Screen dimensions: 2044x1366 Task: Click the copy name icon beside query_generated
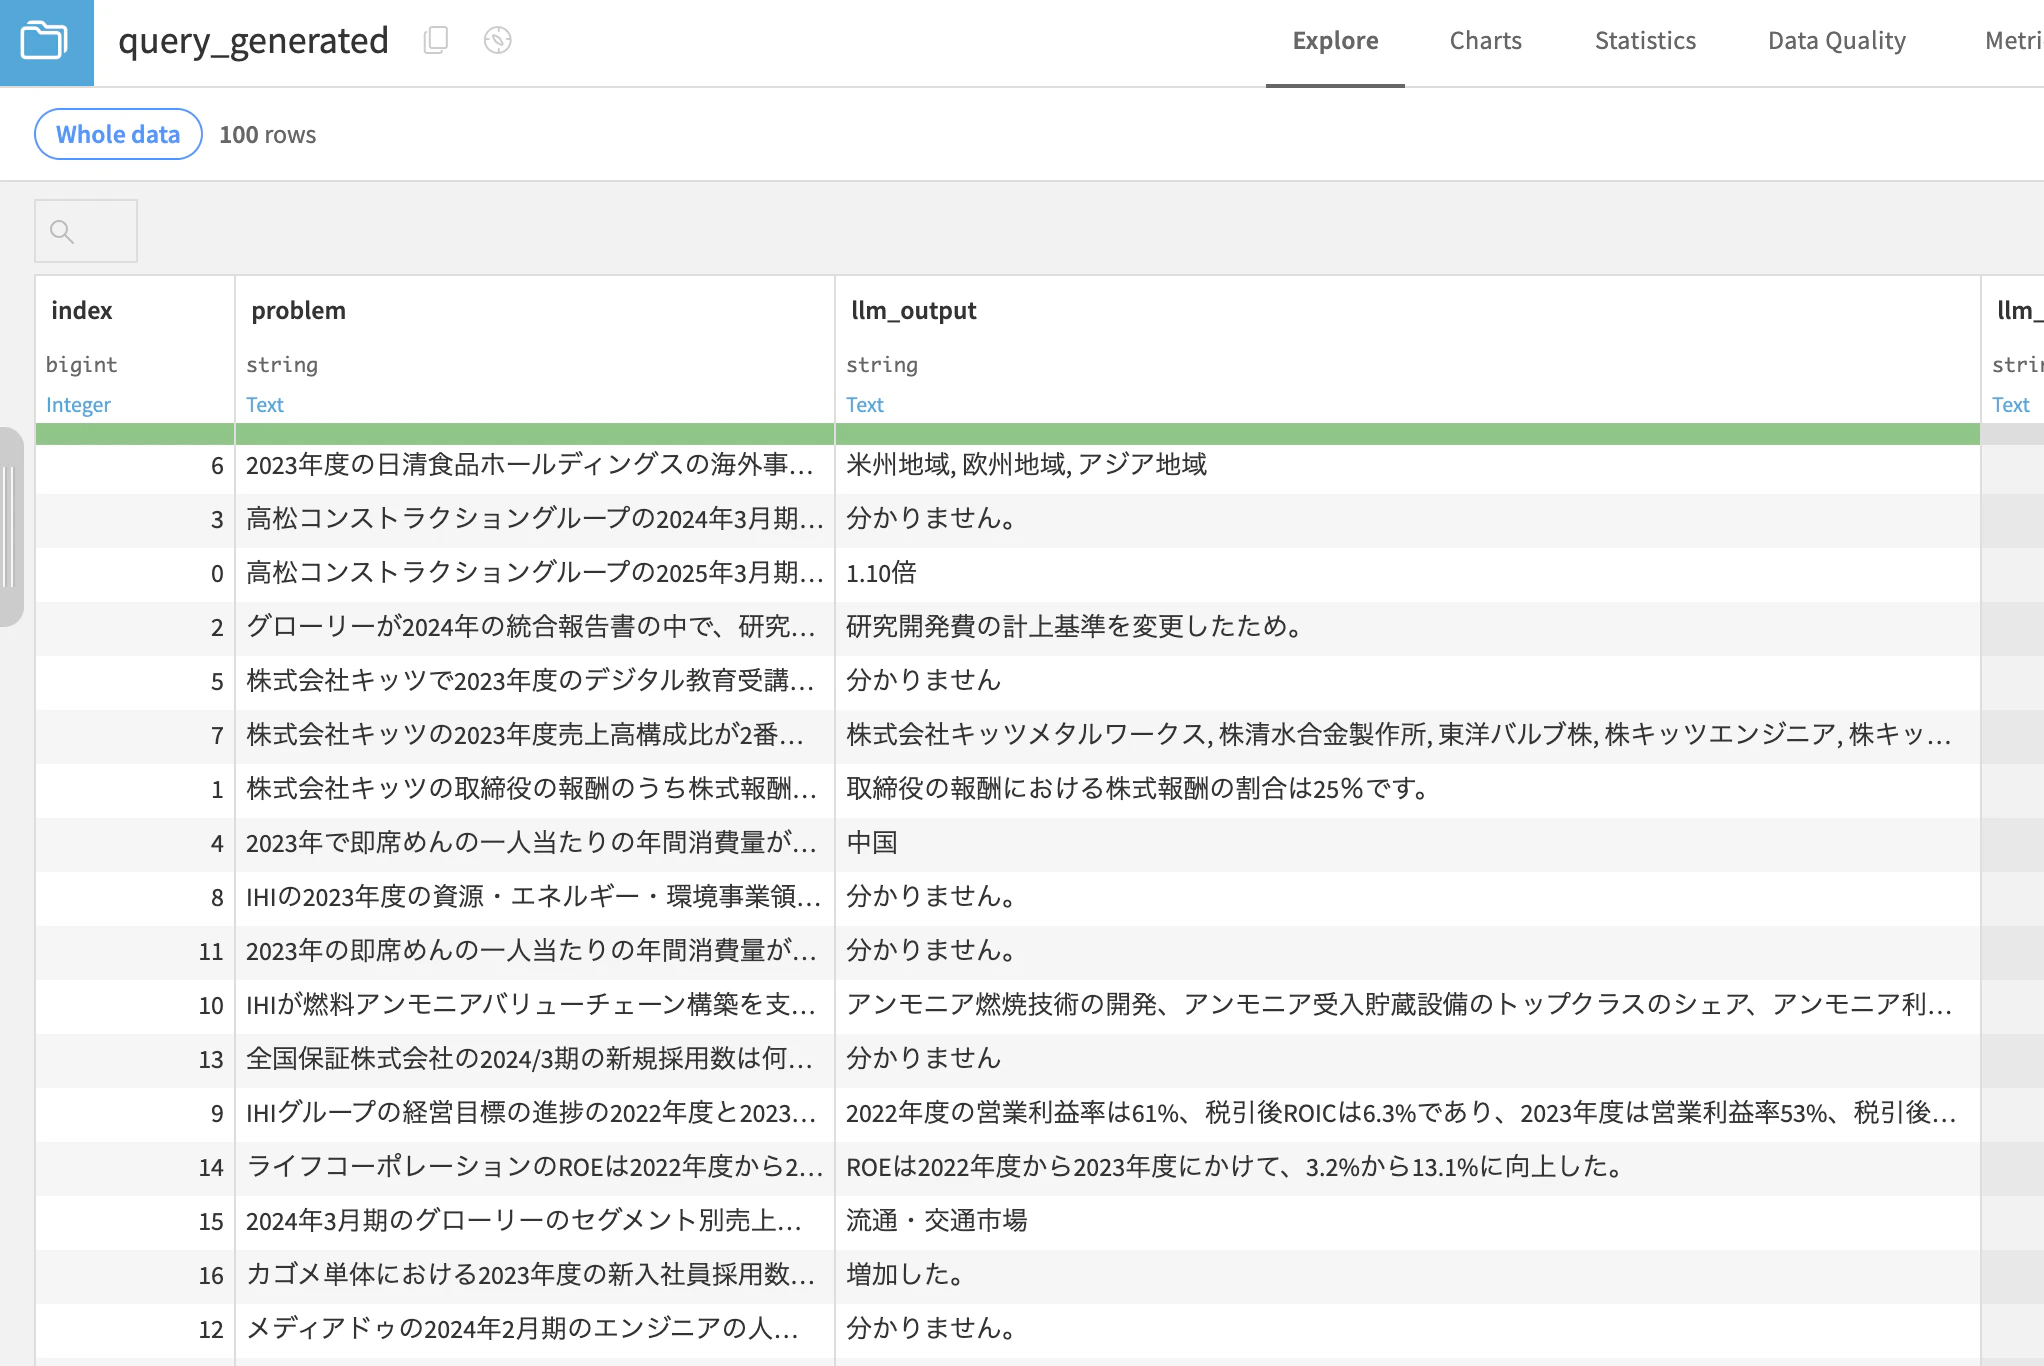pyautogui.click(x=436, y=40)
